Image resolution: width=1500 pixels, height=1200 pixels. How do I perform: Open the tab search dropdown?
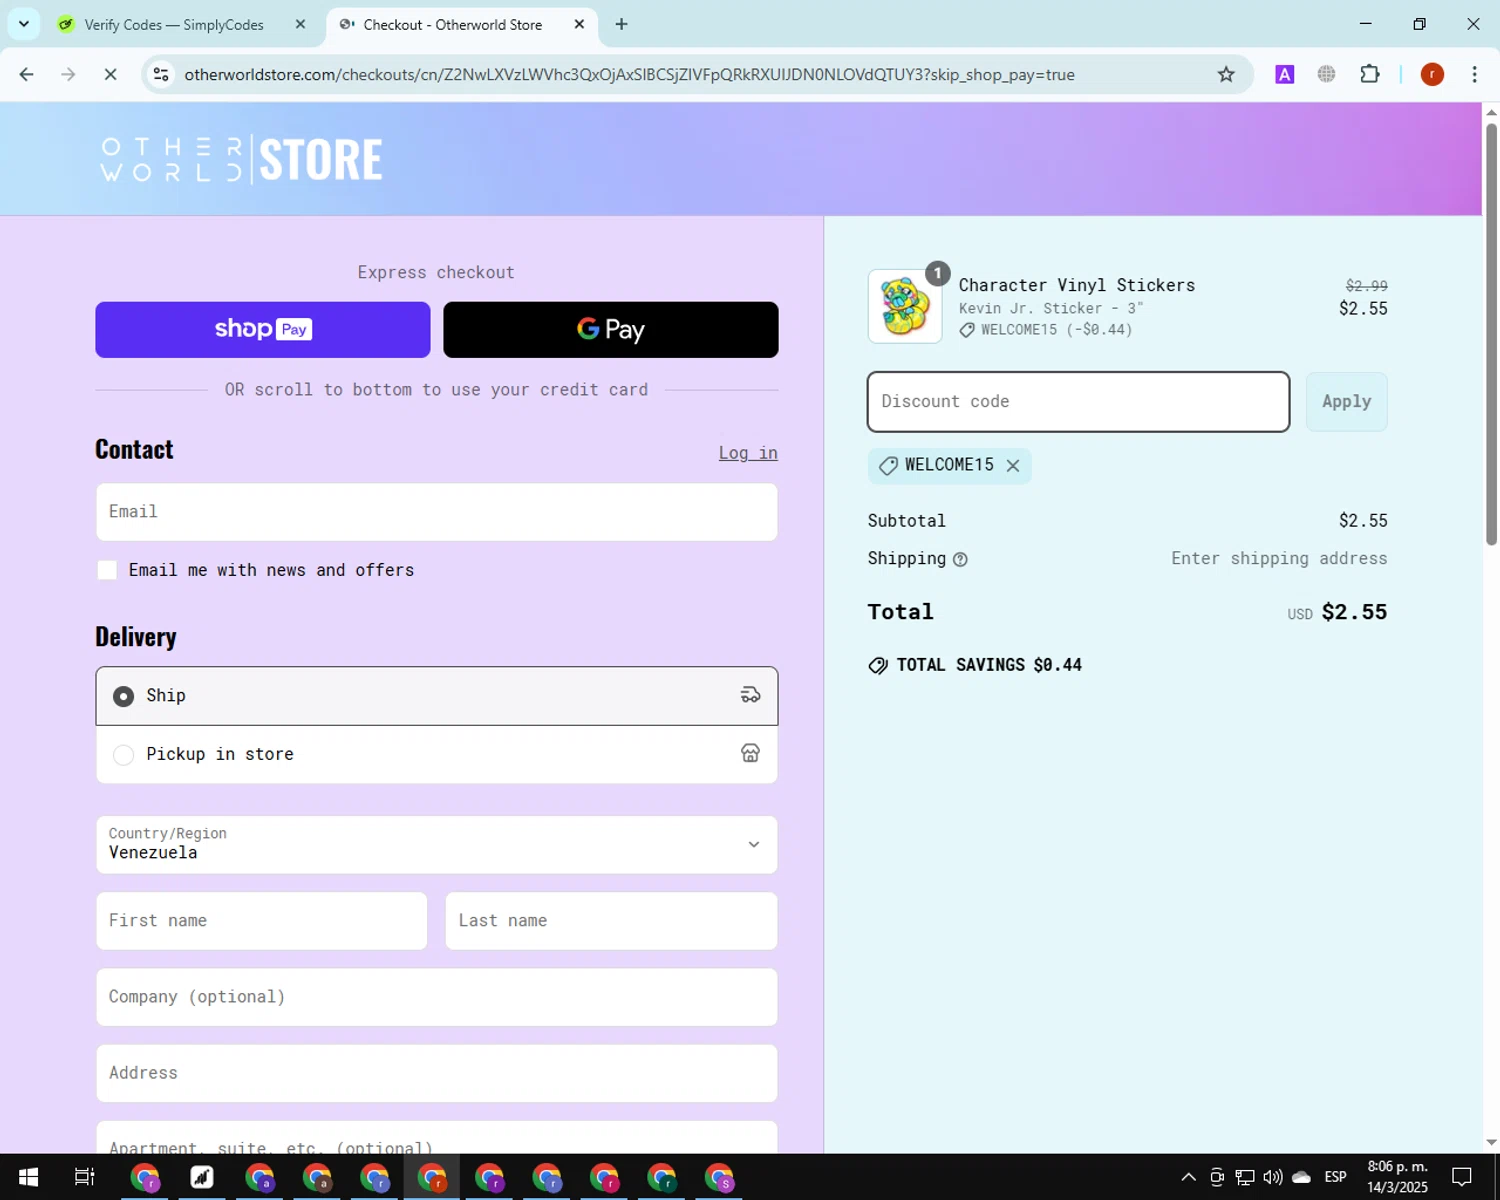24,24
